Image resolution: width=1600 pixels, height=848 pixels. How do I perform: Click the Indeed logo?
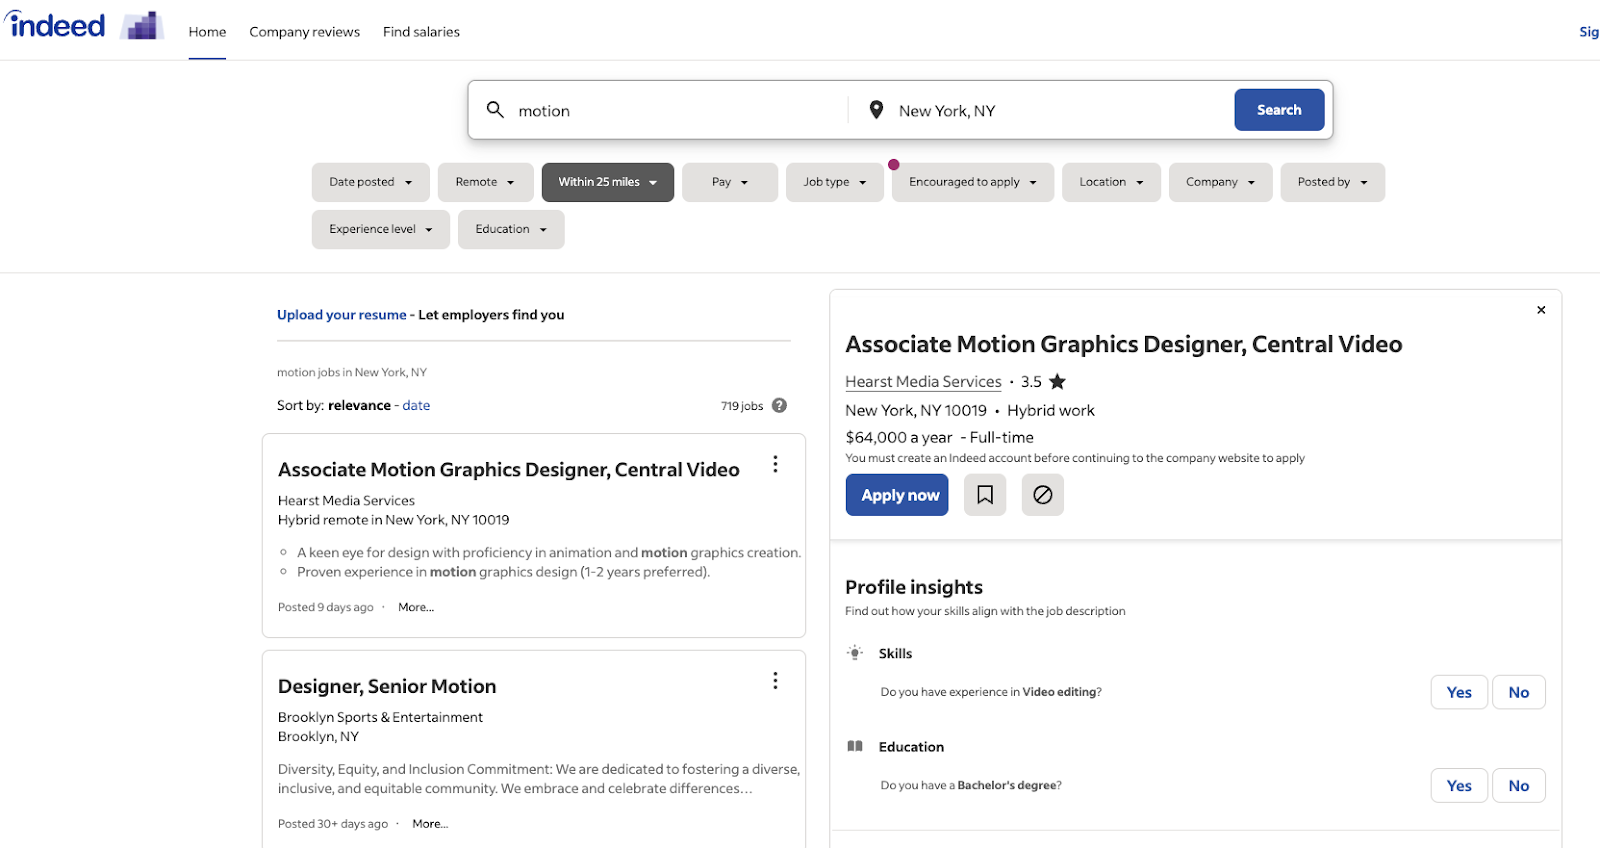[x=55, y=24]
